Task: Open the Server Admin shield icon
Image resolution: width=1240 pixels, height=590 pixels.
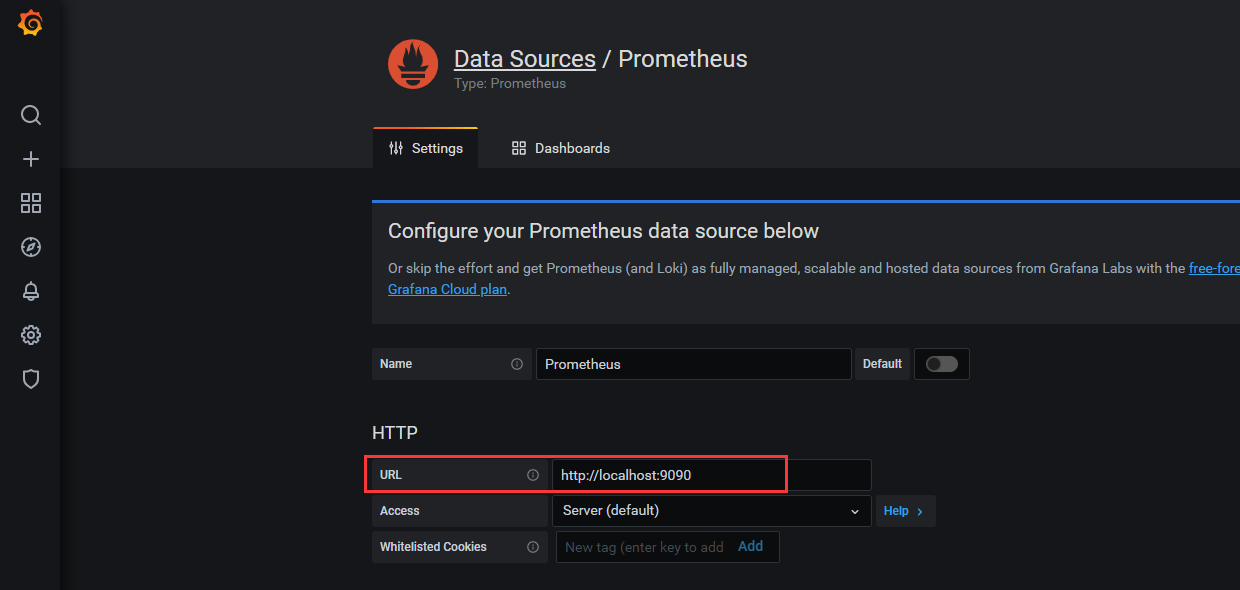Action: tap(31, 379)
